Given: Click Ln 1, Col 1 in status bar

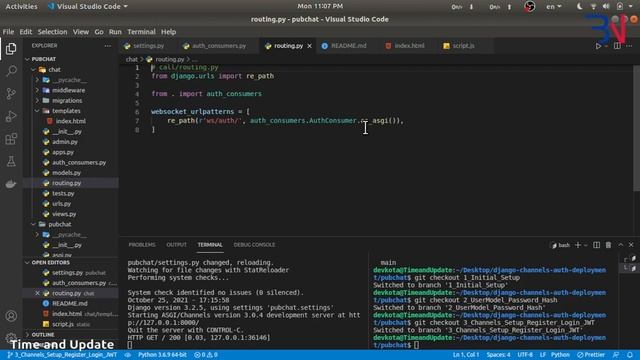Looking at the screenshot, I should pos(466,355).
